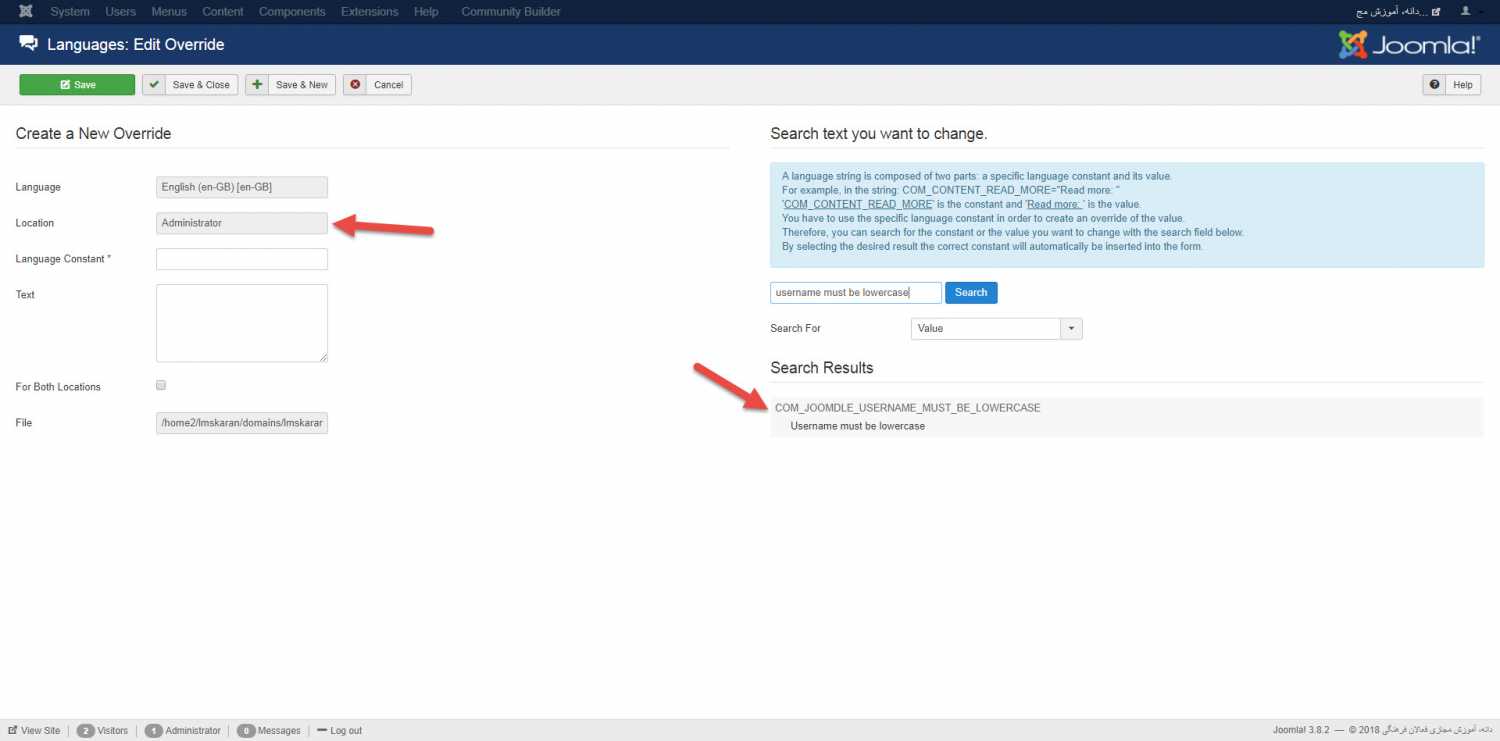Click into the Text textarea
The width and height of the screenshot is (1500, 741).
(x=242, y=322)
